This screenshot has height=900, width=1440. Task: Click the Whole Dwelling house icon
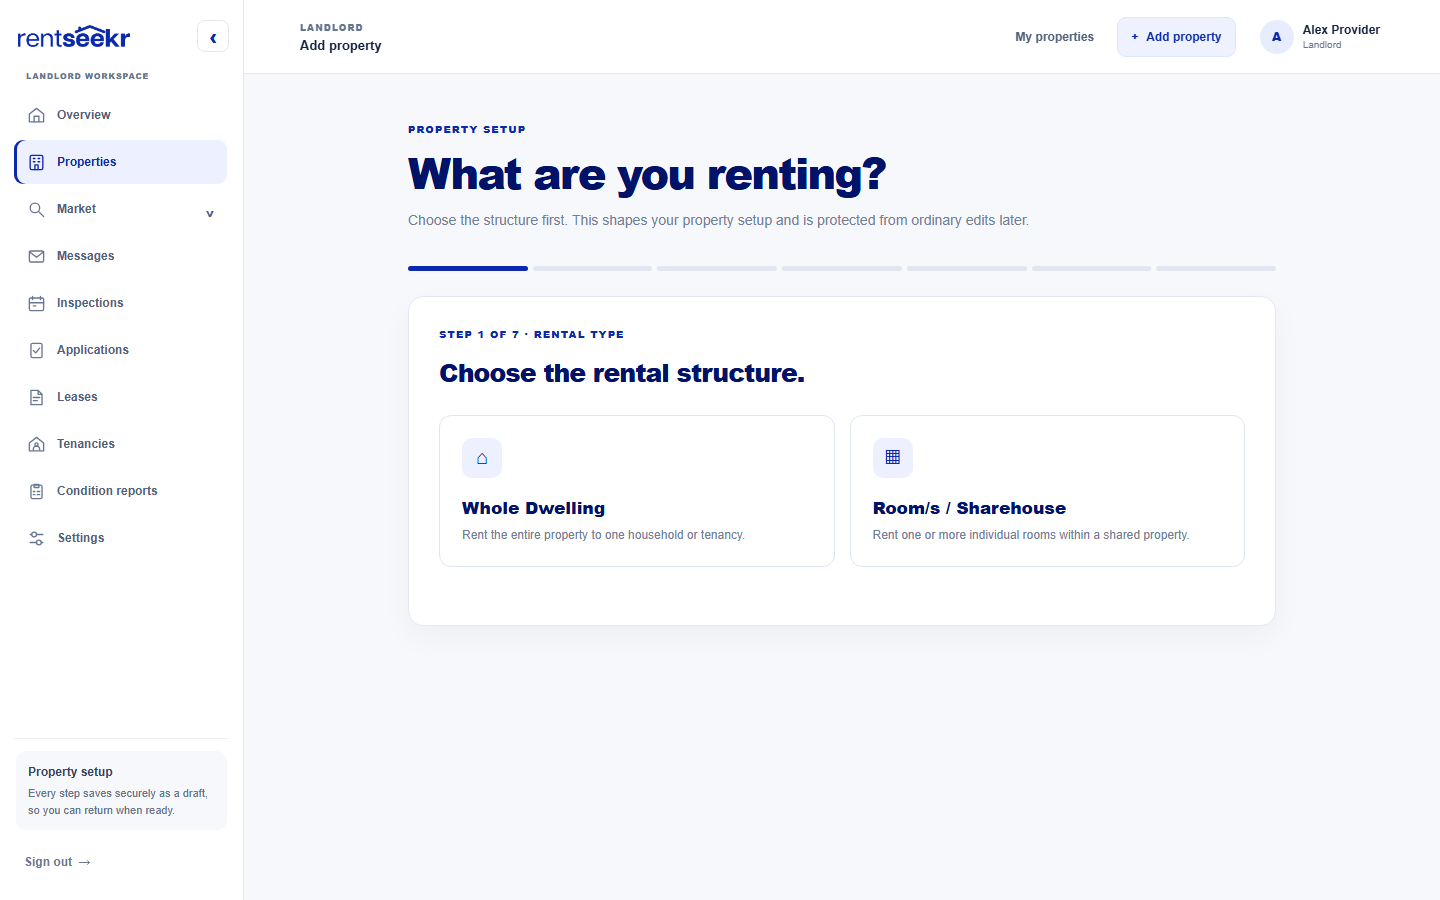[482, 458]
